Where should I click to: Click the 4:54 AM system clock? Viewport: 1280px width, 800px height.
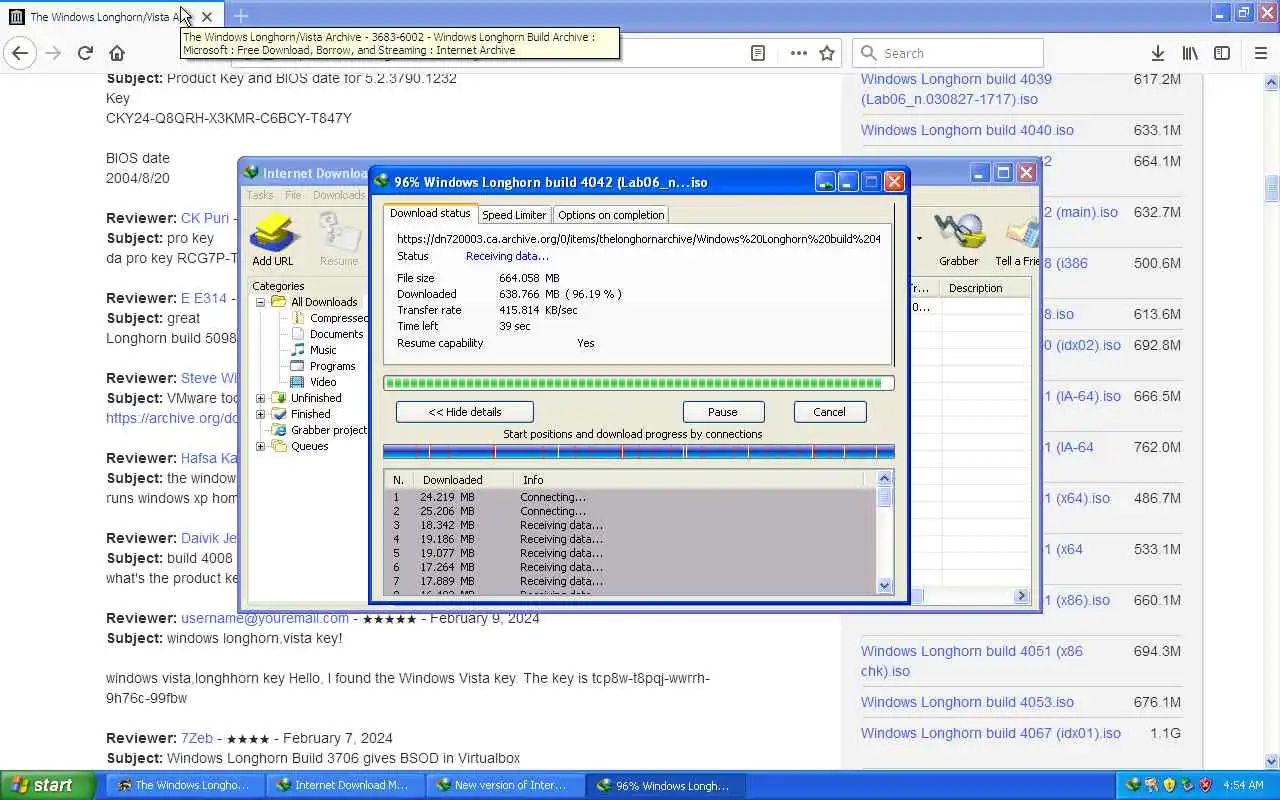pyautogui.click(x=1243, y=785)
